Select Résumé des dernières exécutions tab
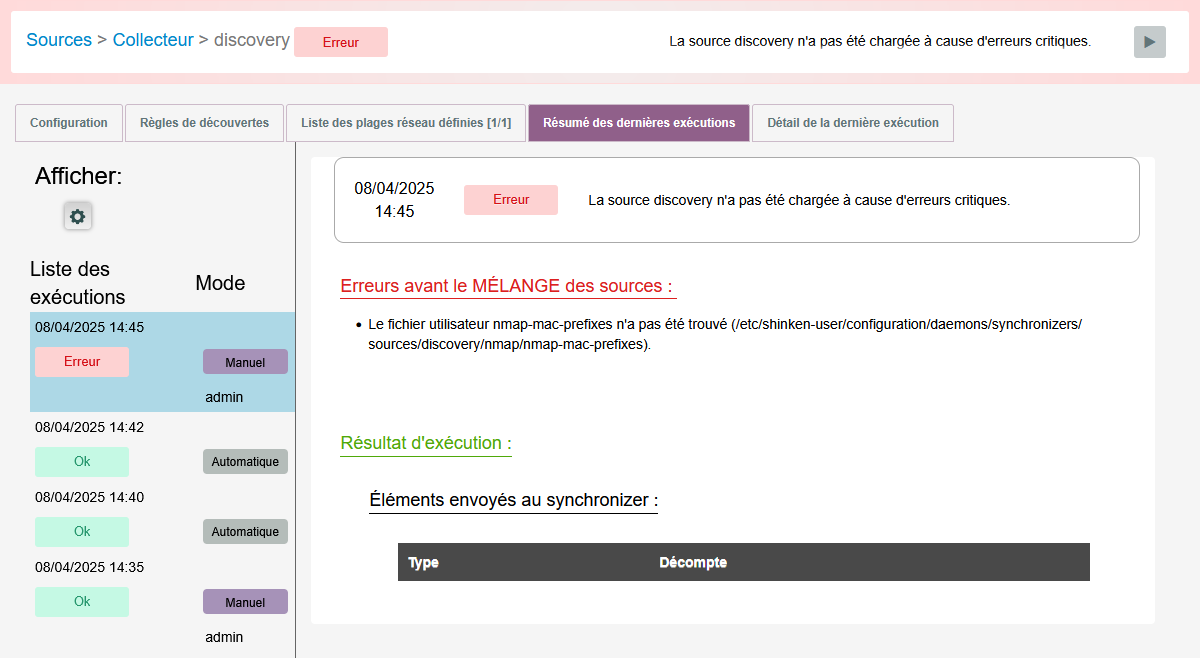This screenshot has width=1200, height=658. coord(638,123)
